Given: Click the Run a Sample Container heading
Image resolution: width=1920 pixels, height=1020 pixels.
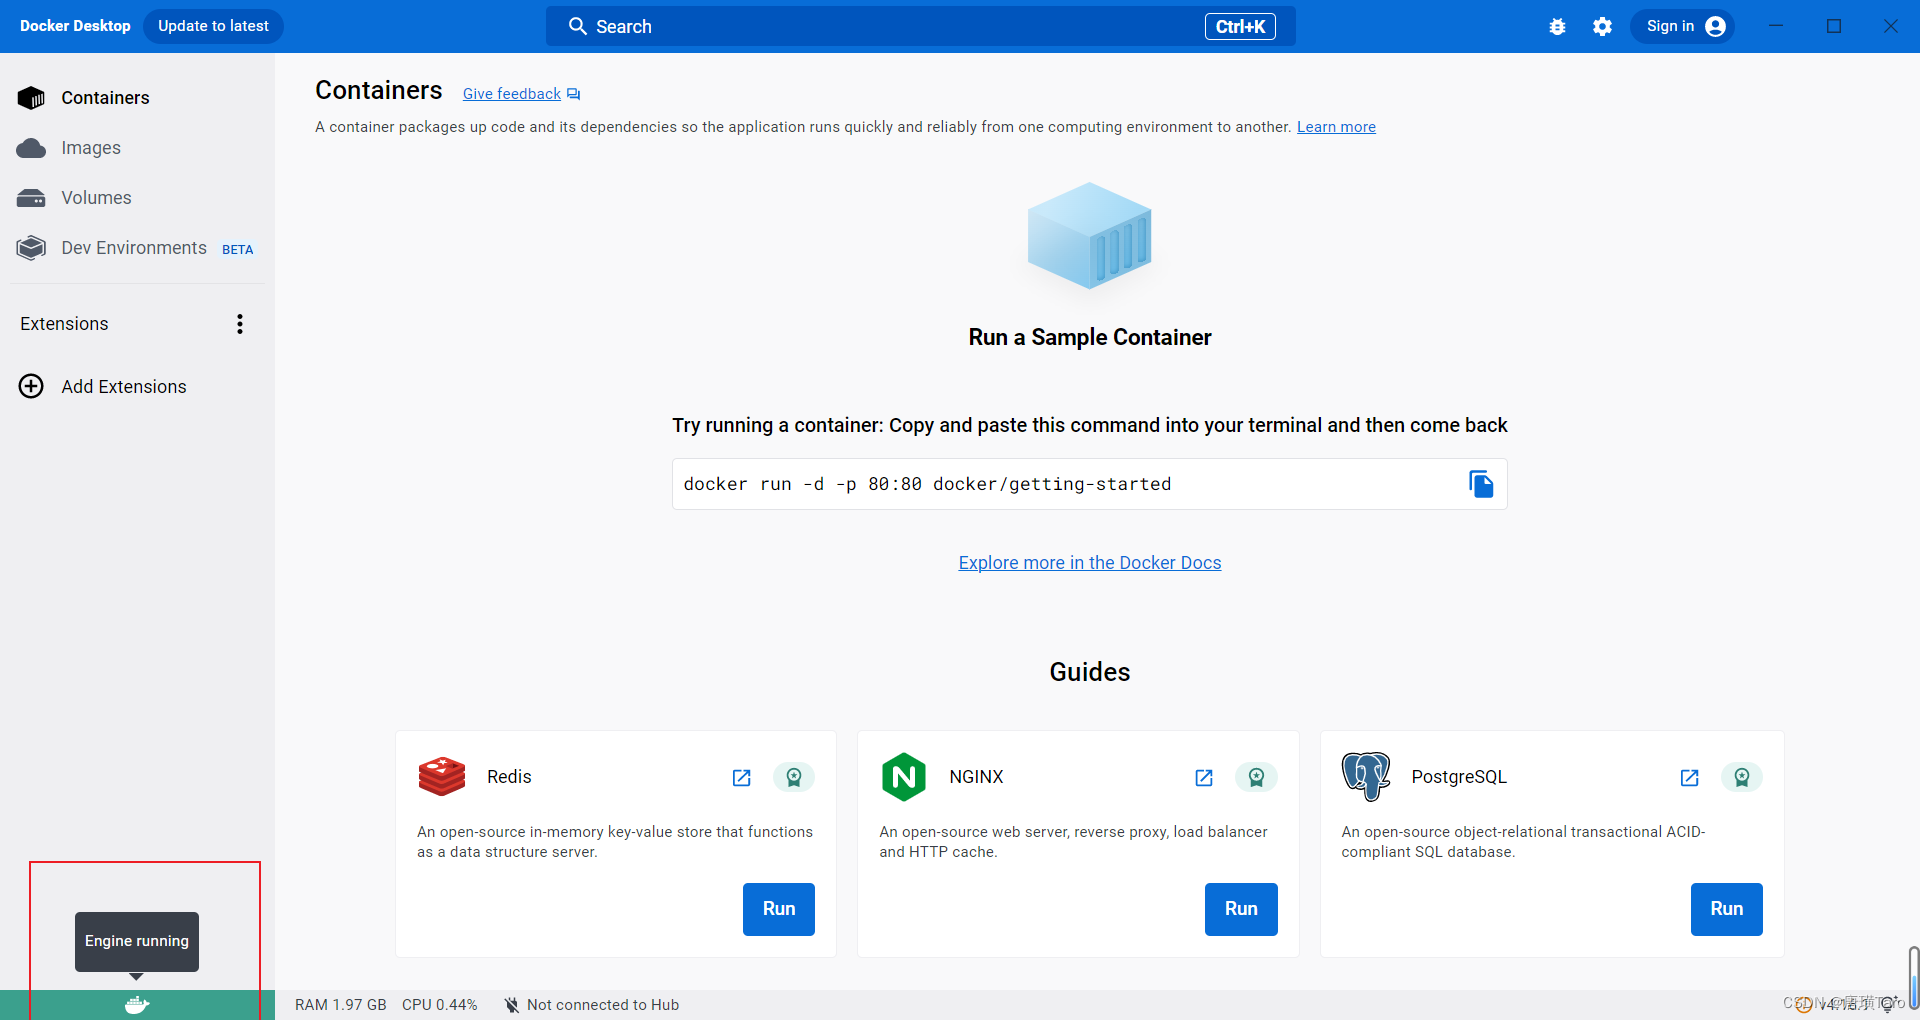Looking at the screenshot, I should pos(1090,337).
